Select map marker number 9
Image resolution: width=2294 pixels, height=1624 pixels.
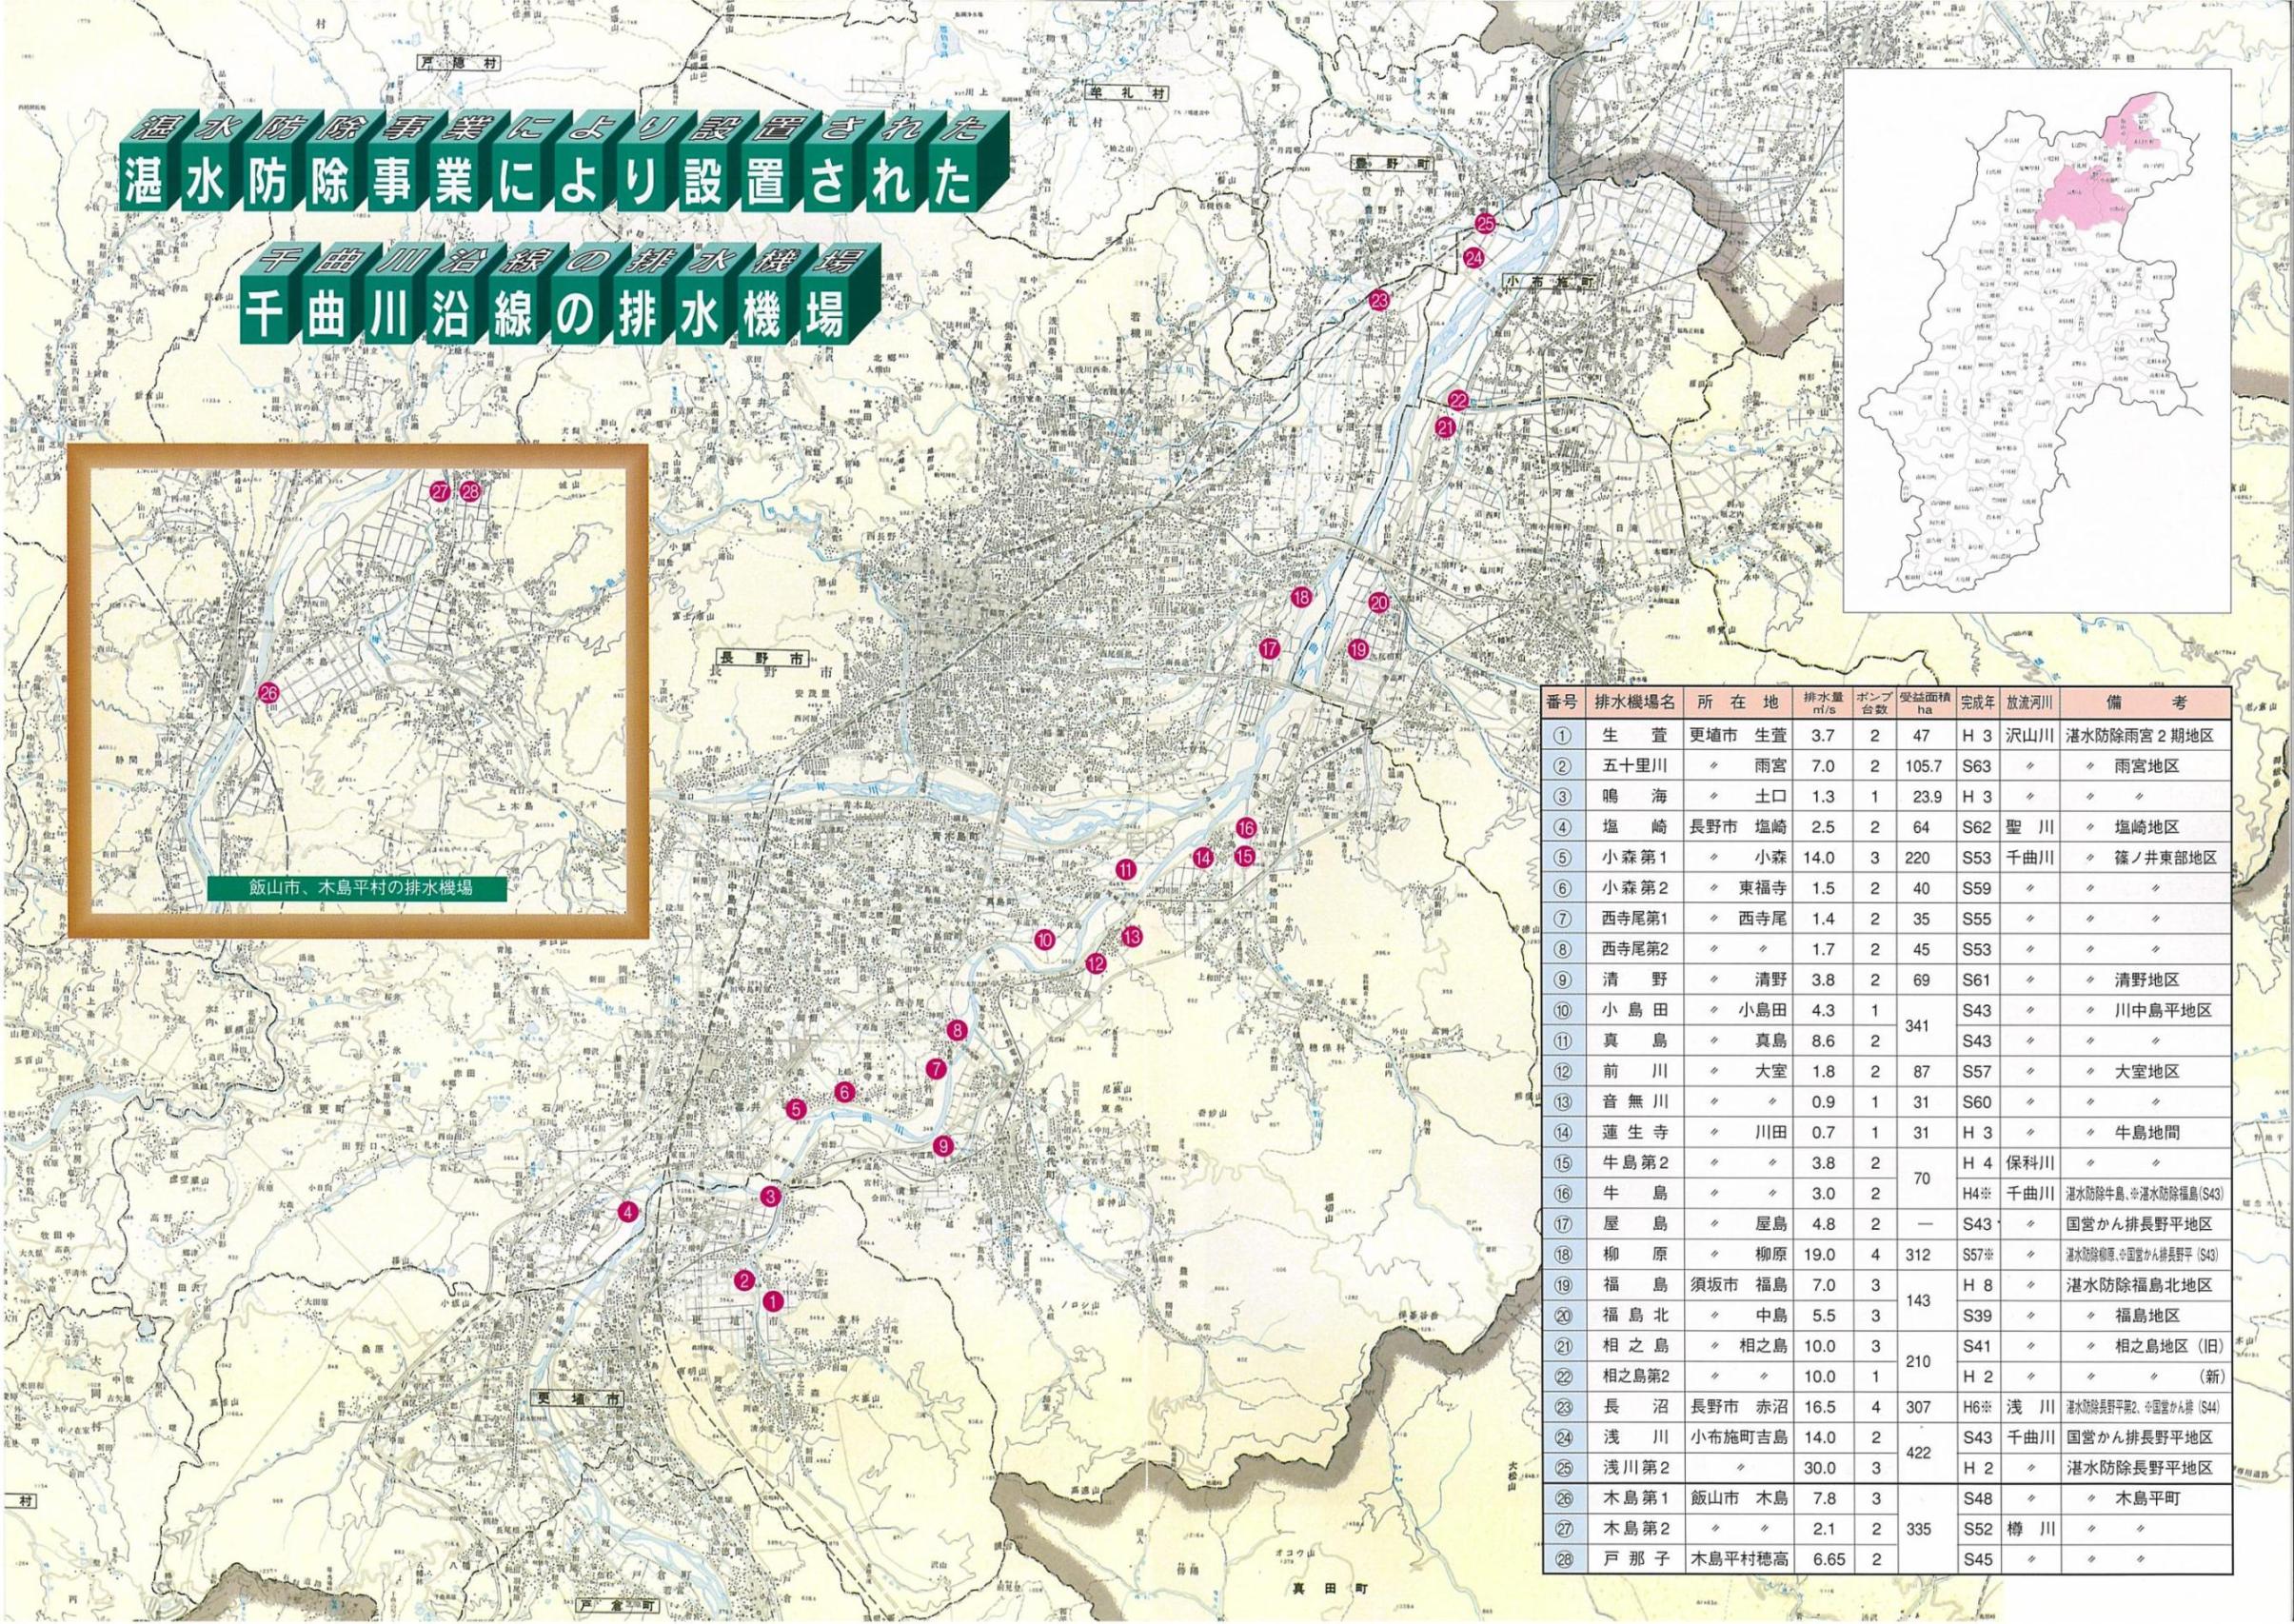[x=942, y=1146]
